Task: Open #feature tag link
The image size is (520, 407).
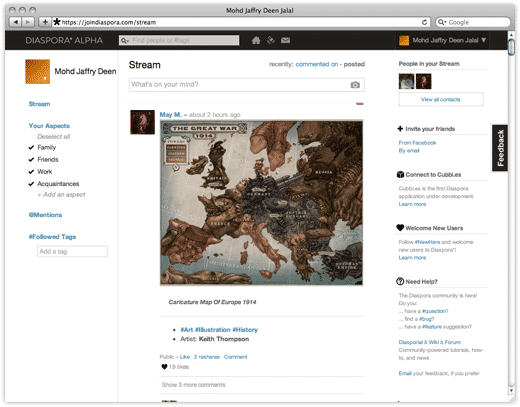Action: click(x=432, y=327)
